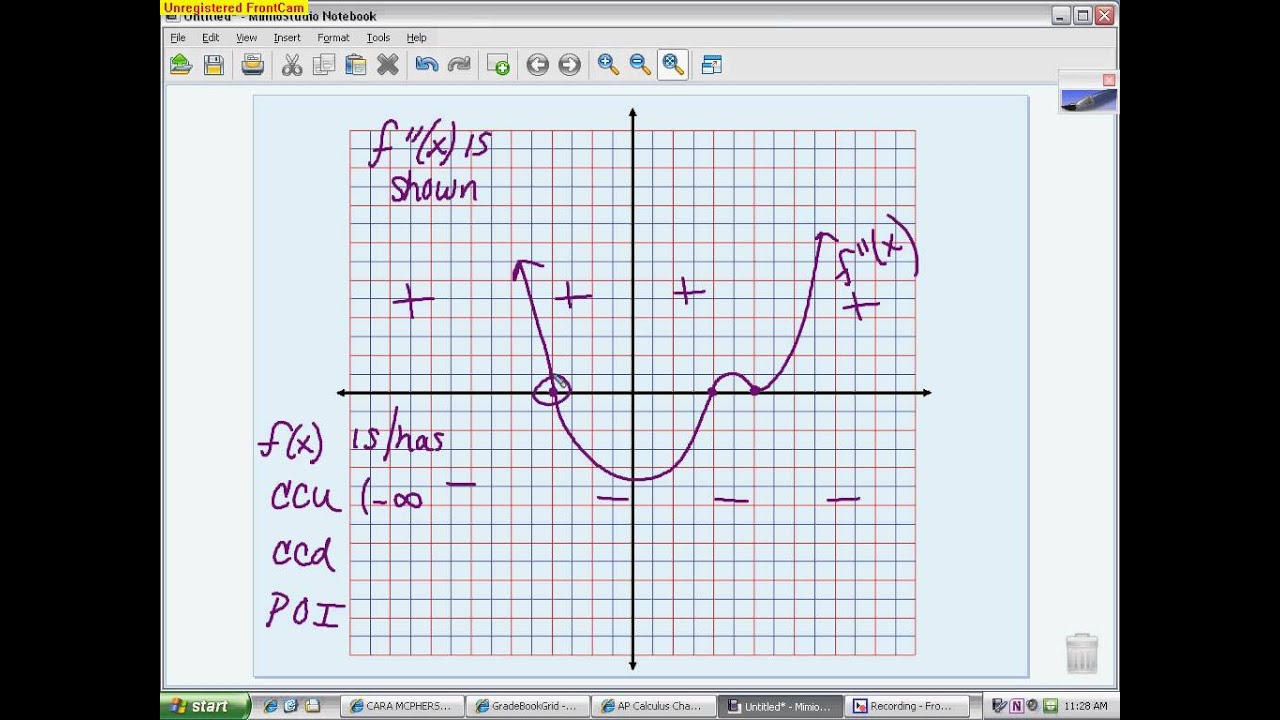Viewport: 1280px width, 720px height.
Task: Click the Redo arrow icon
Action: coord(459,65)
